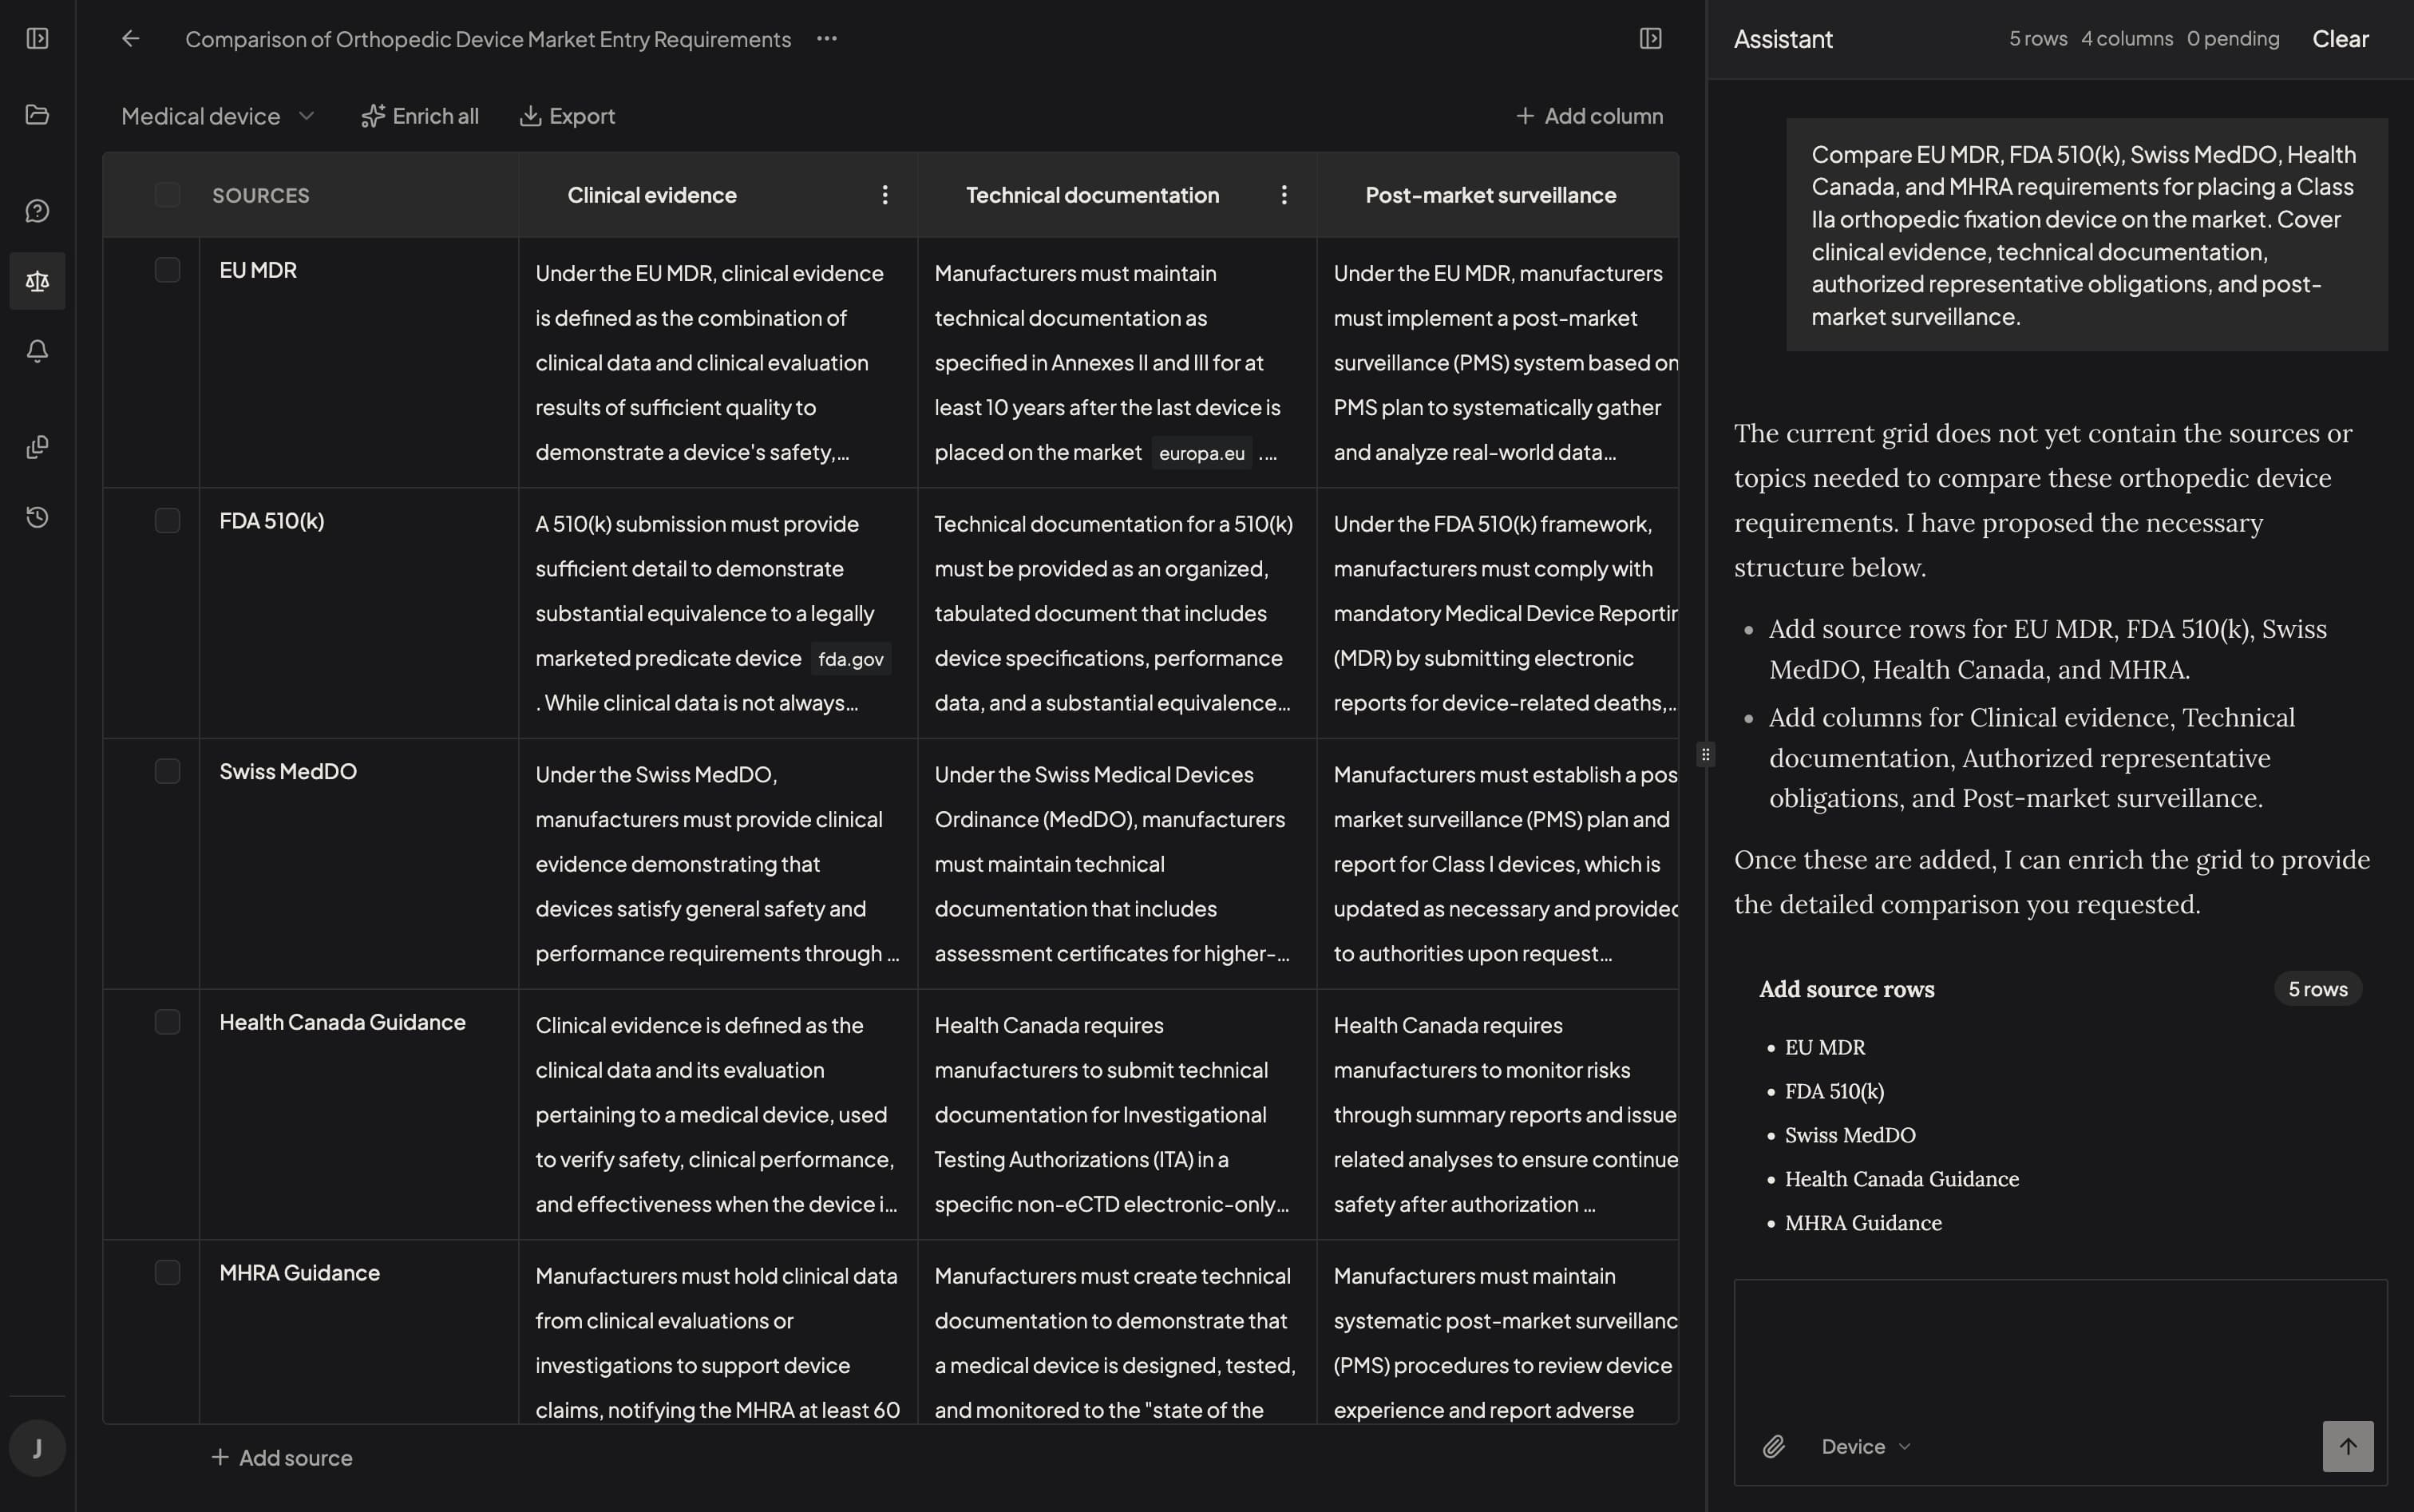Image resolution: width=2414 pixels, height=1512 pixels.
Task: Open the folder icon in the sidebar
Action: tap(37, 115)
